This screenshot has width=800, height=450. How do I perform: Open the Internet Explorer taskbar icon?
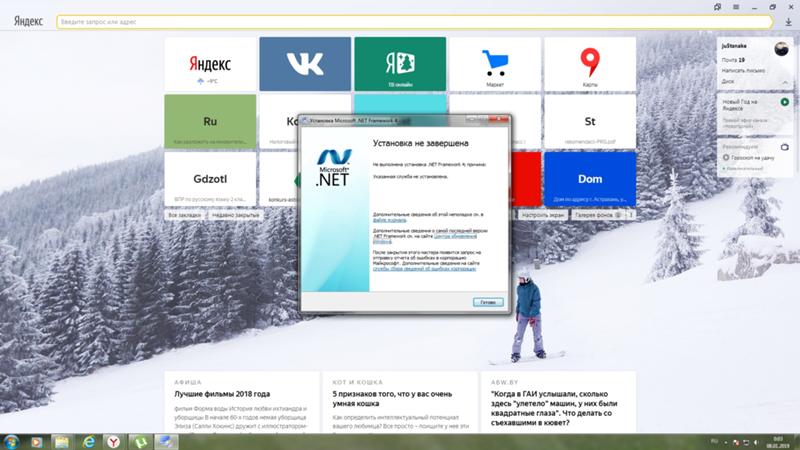coord(89,442)
